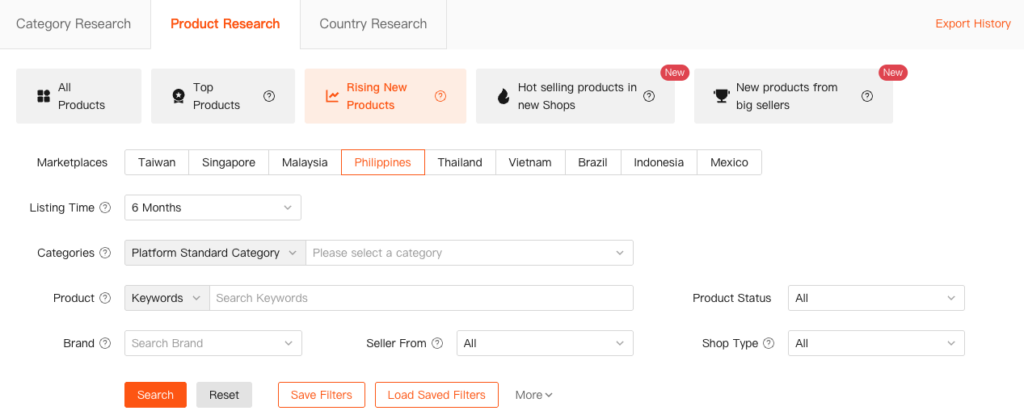
Task: Open the Country Research tab
Action: pyautogui.click(x=373, y=24)
